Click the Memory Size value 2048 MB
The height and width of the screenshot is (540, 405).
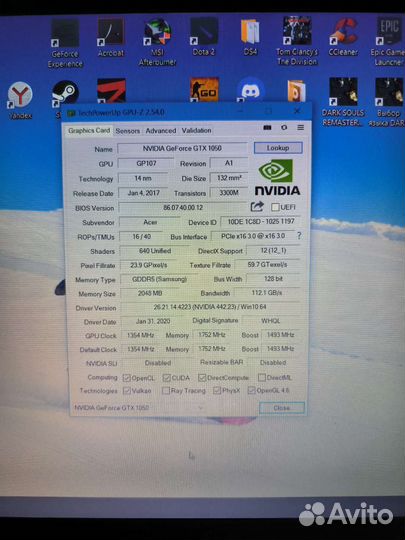coord(150,293)
